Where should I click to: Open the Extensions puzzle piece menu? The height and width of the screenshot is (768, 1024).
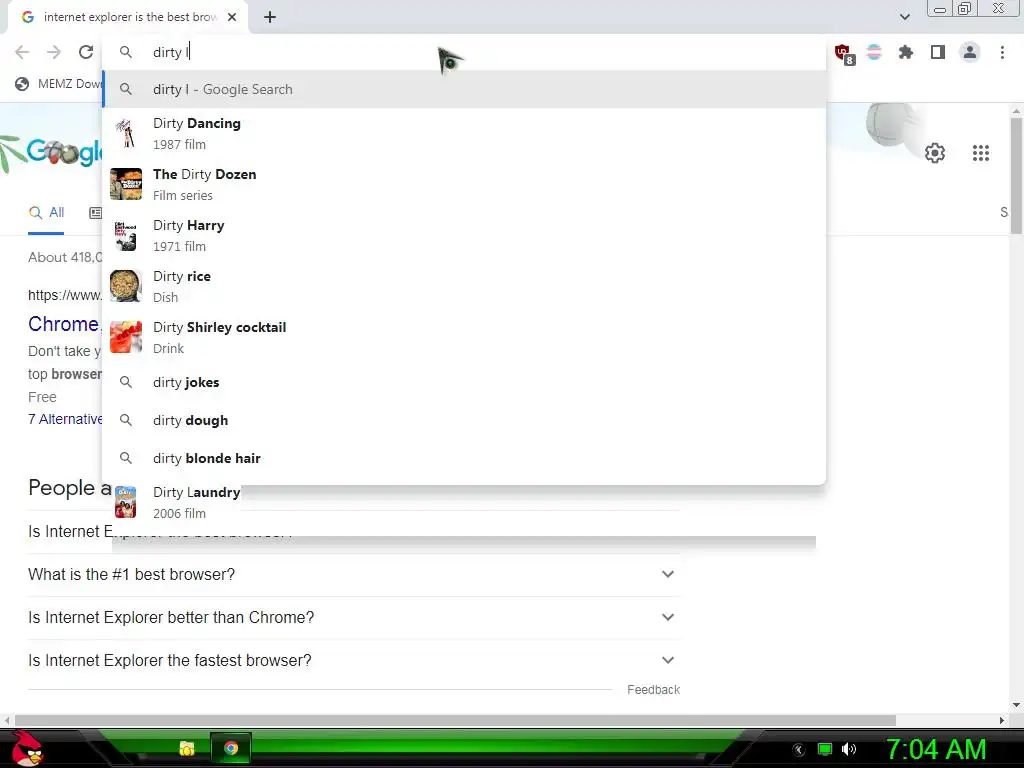pos(906,52)
